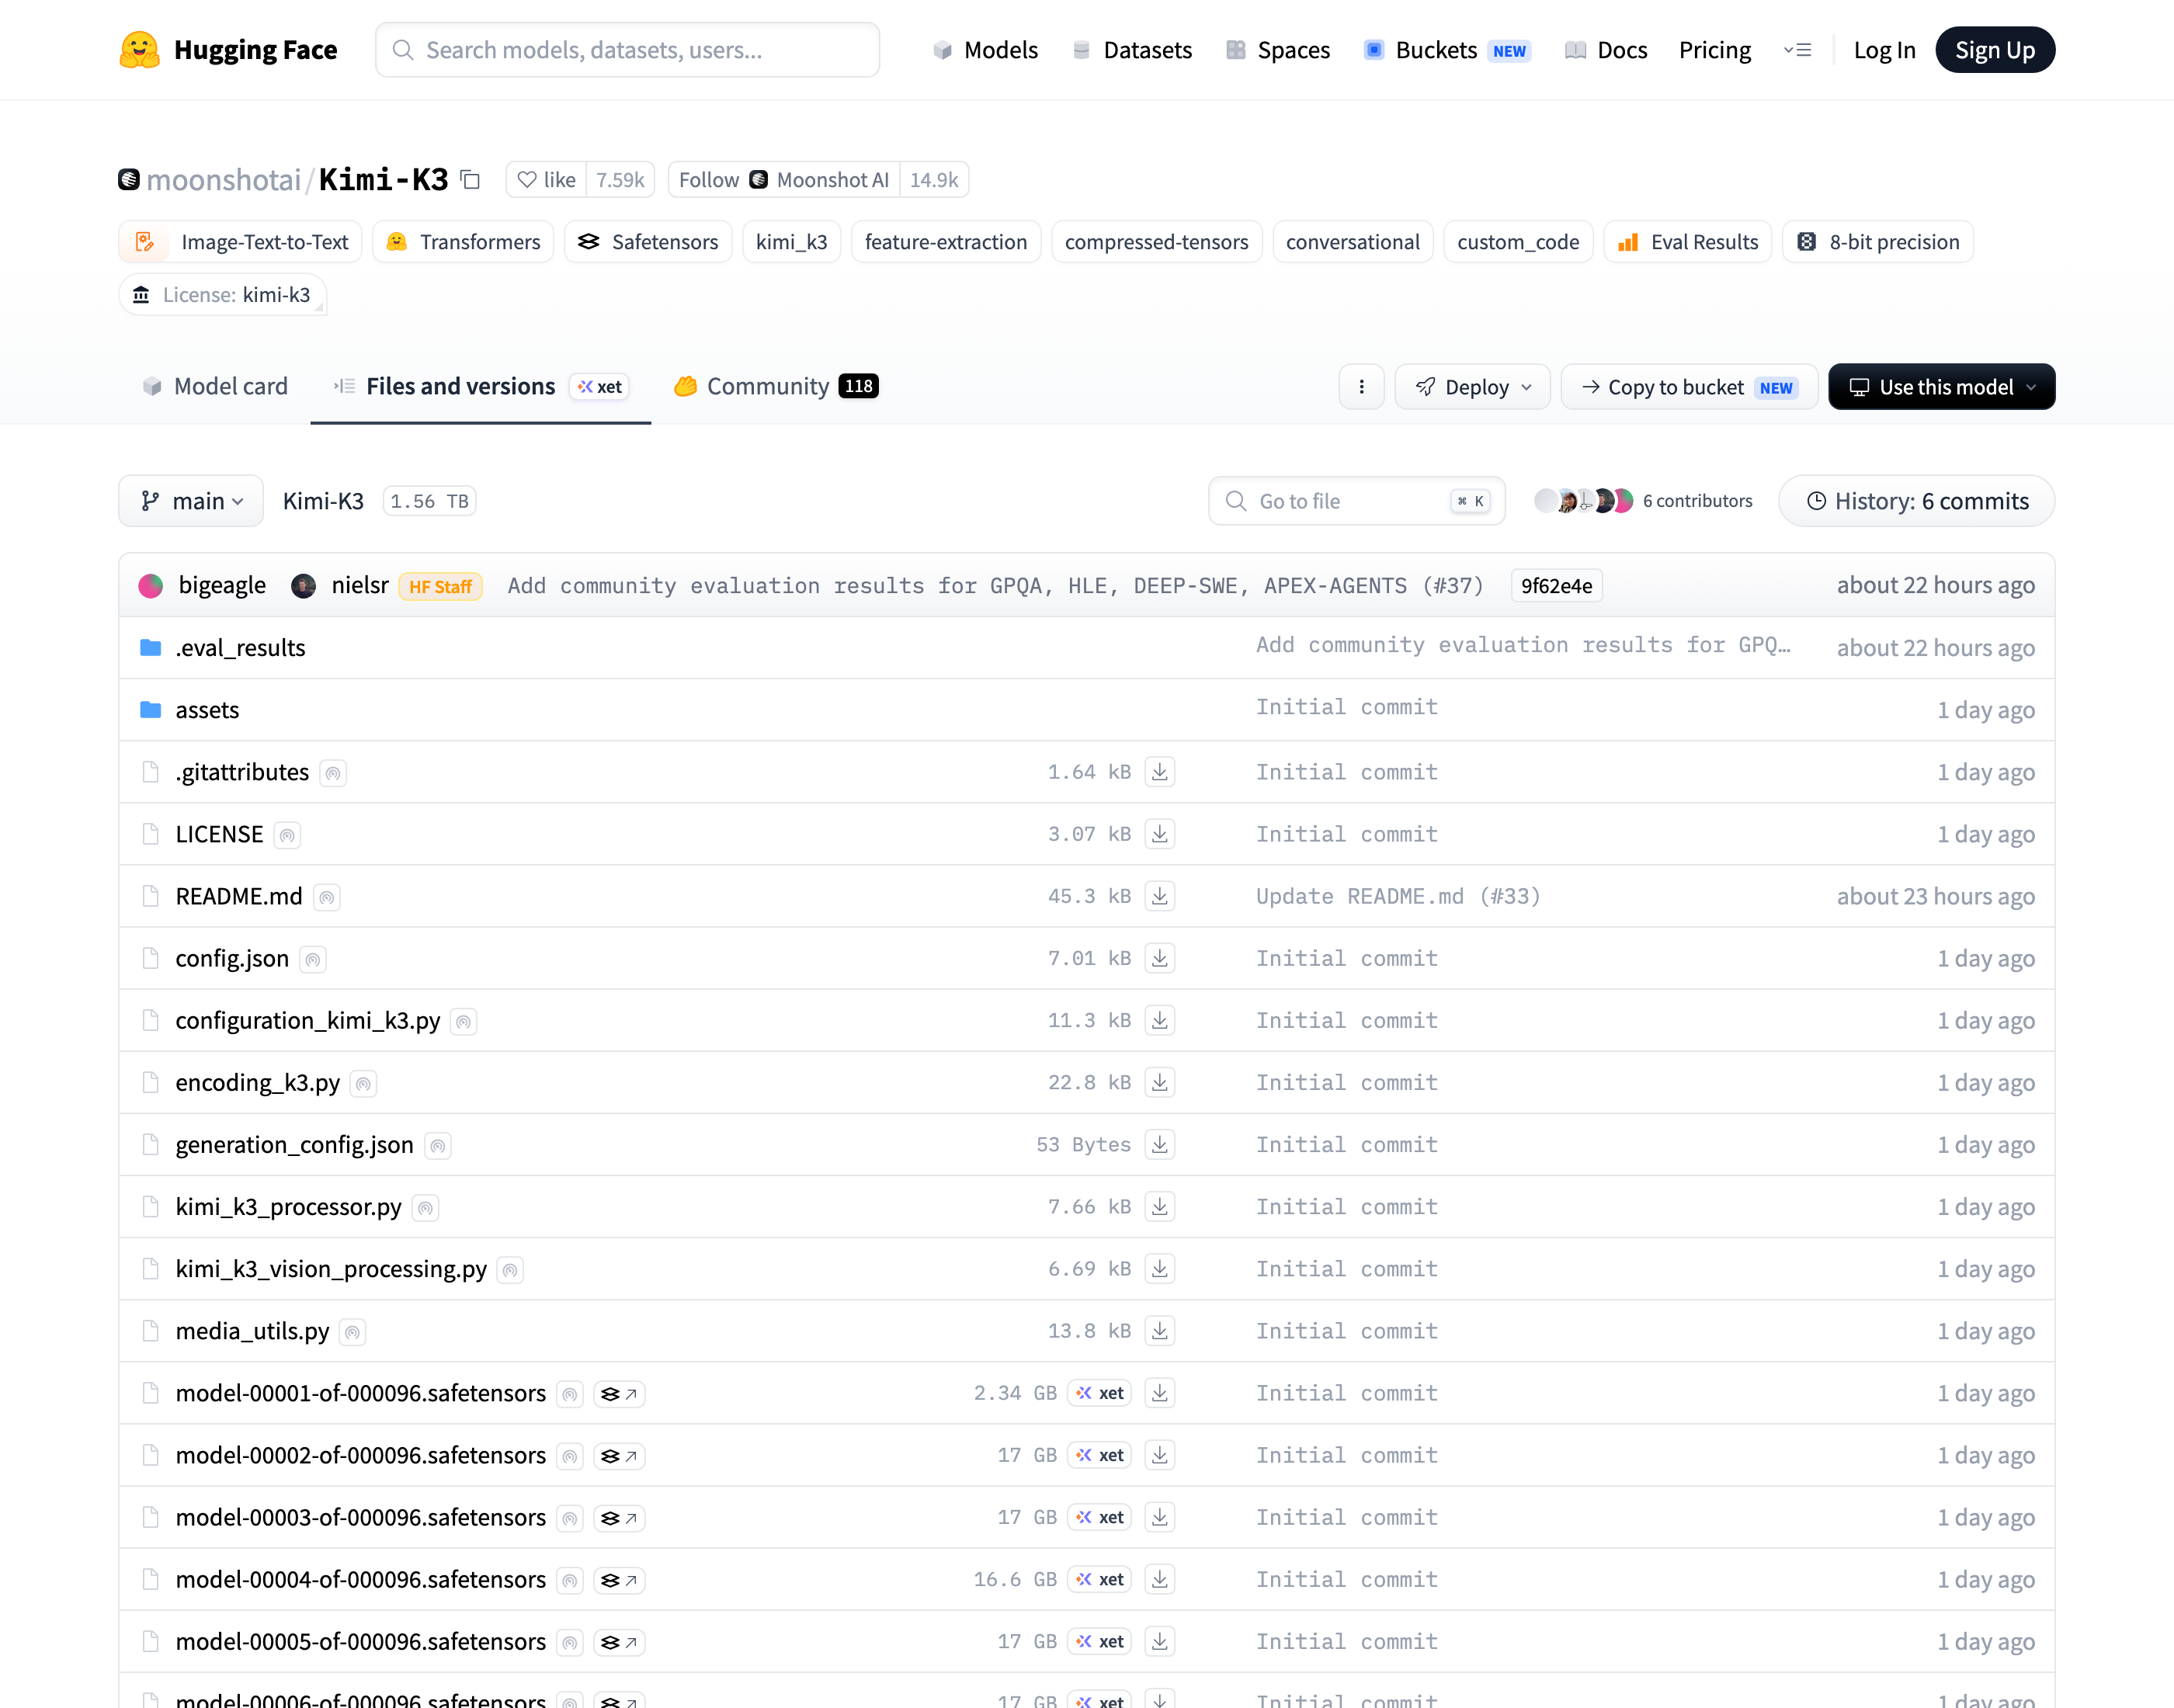Open Docs from the navbar
Image resolution: width=2174 pixels, height=1708 pixels.
1606,50
